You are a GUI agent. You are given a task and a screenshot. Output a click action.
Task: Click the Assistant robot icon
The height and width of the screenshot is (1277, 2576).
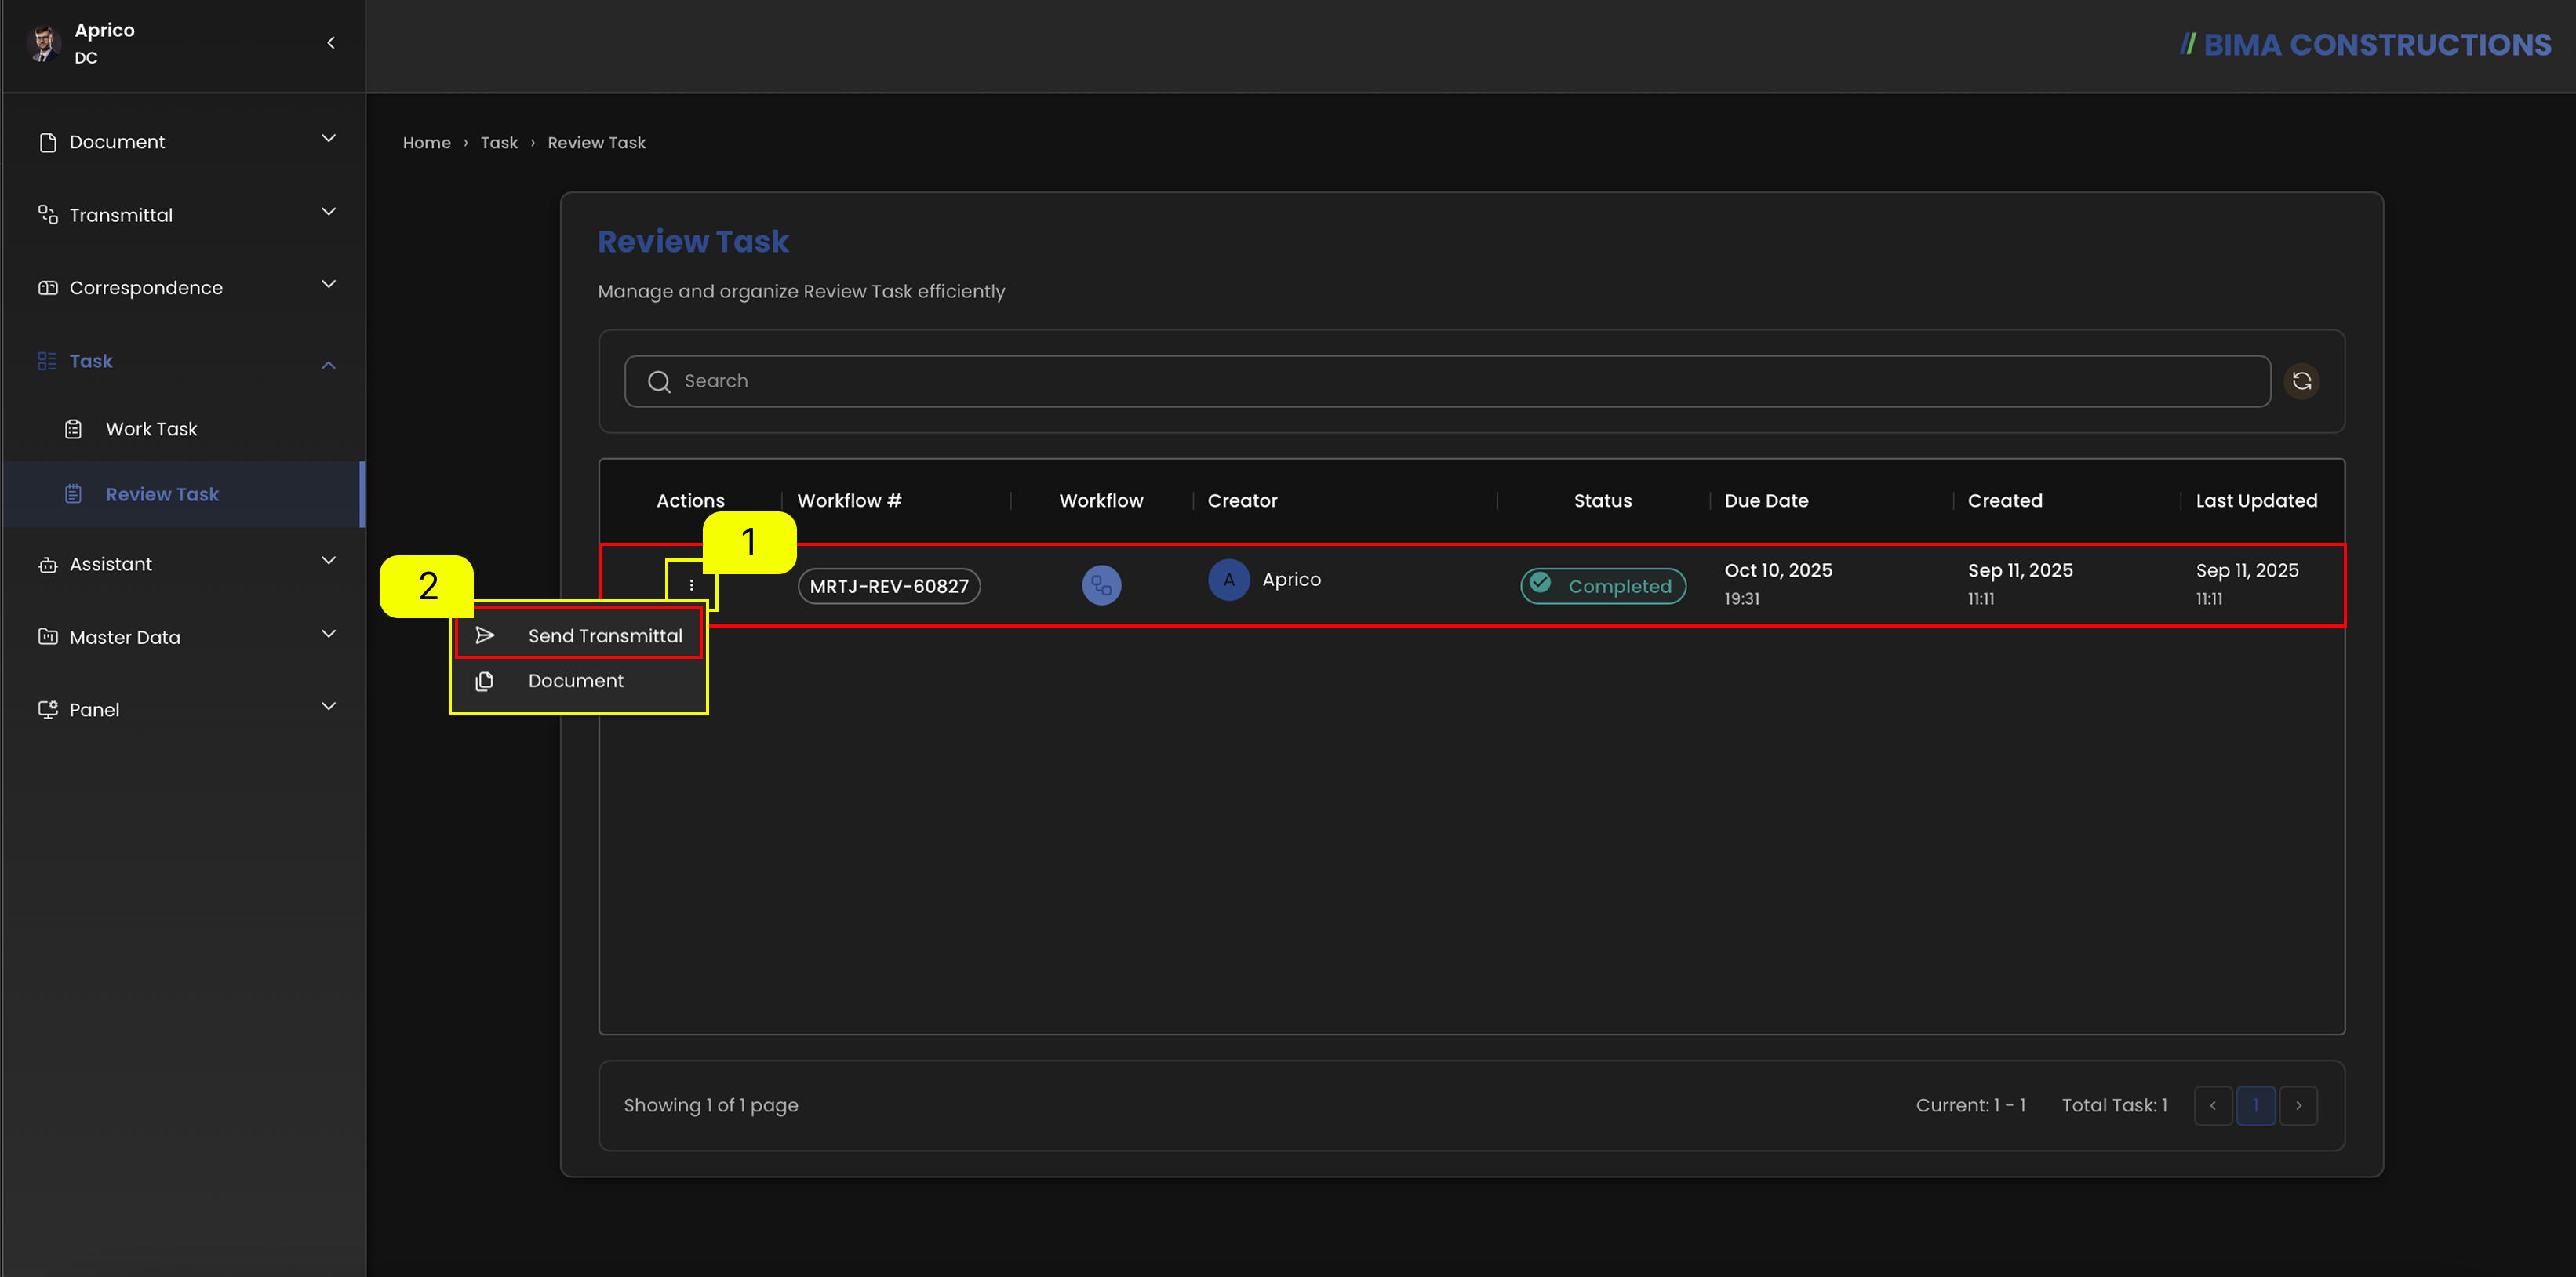(47, 564)
